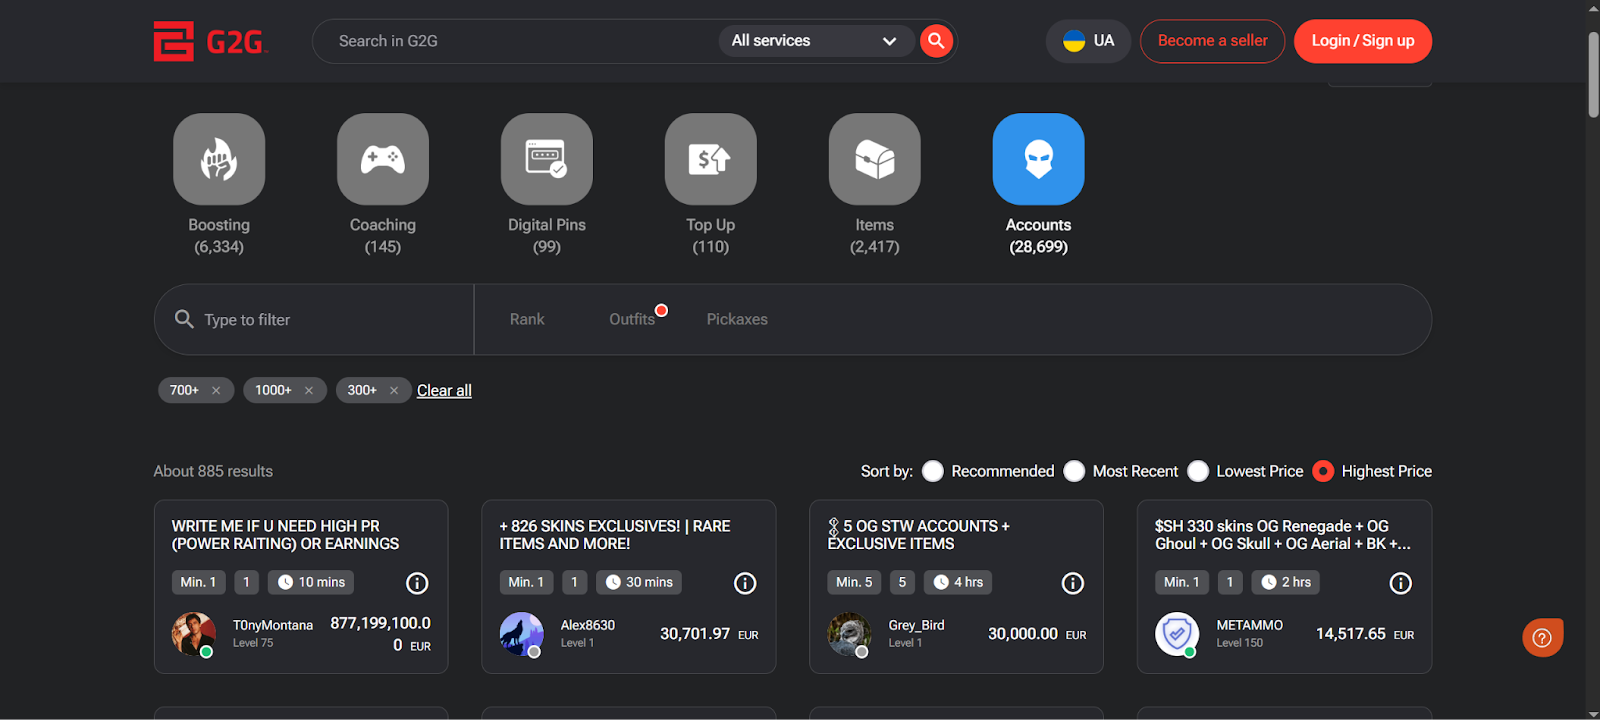Open the Rank filter tab
This screenshot has width=1600, height=720.
click(x=527, y=319)
